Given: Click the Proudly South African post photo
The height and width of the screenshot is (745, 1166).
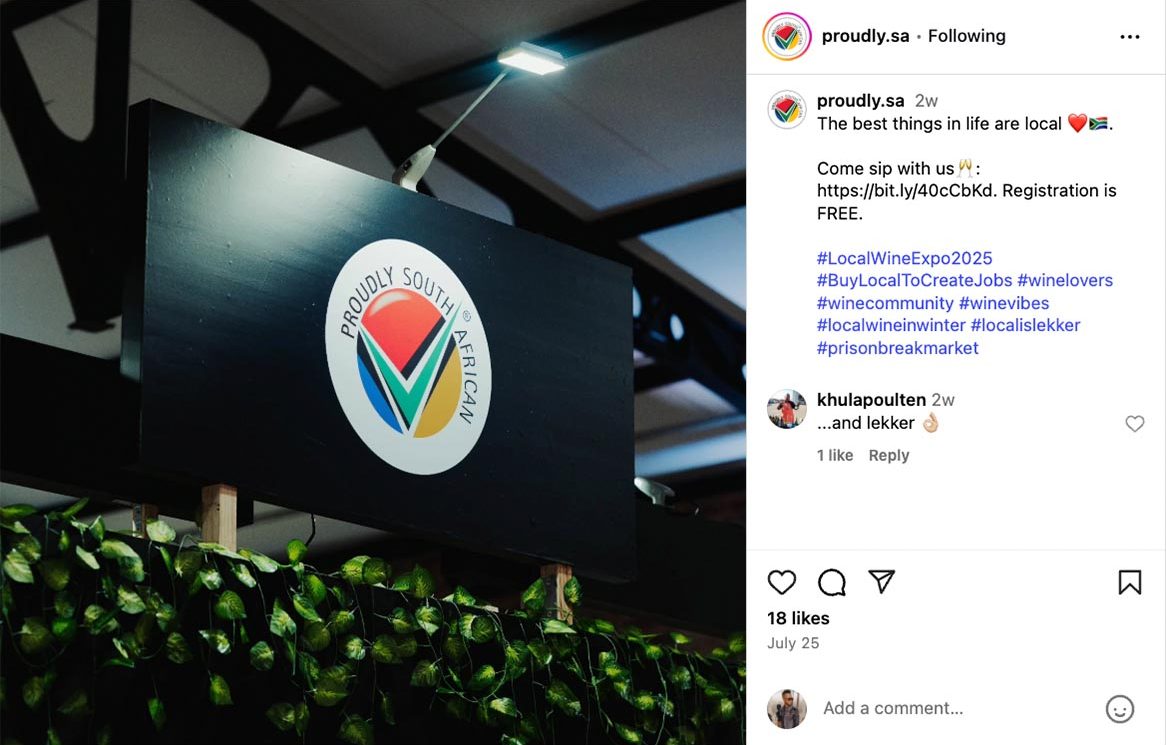Looking at the screenshot, I should [373, 372].
